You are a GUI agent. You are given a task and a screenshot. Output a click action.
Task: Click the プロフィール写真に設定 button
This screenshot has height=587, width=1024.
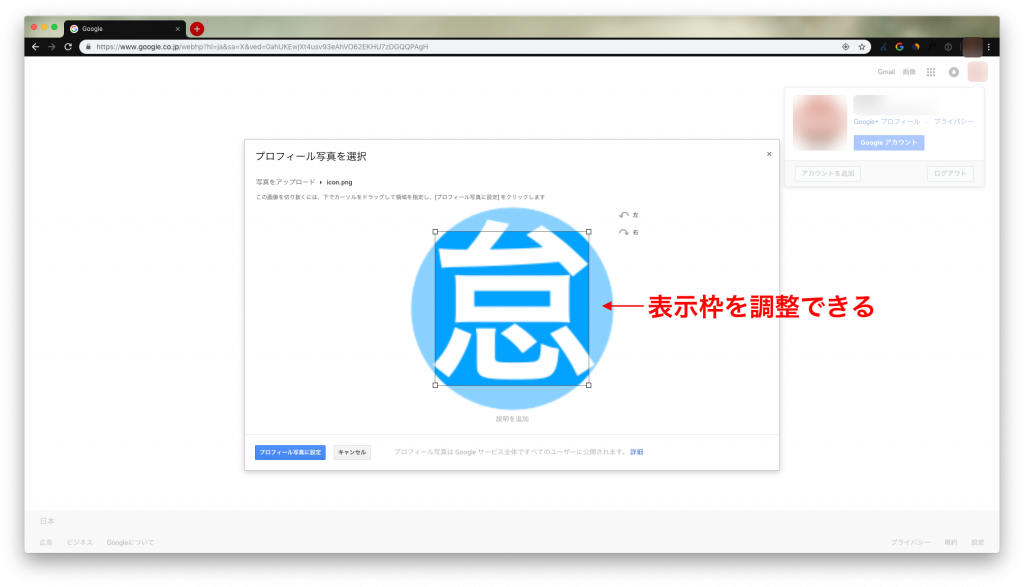(290, 452)
